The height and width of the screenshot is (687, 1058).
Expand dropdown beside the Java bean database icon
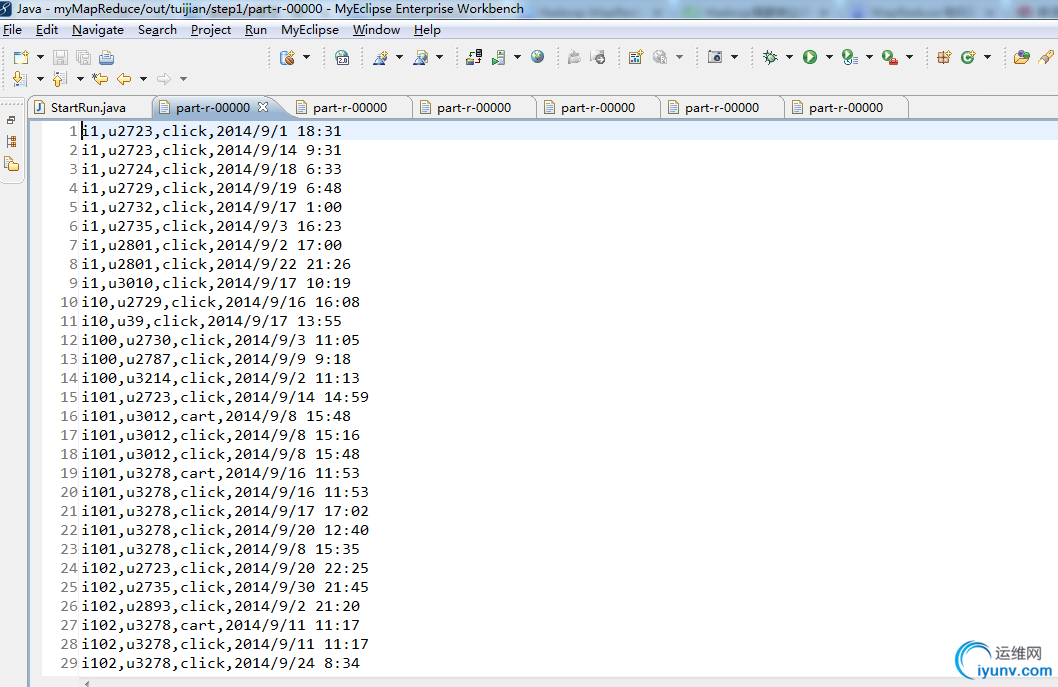coord(306,57)
